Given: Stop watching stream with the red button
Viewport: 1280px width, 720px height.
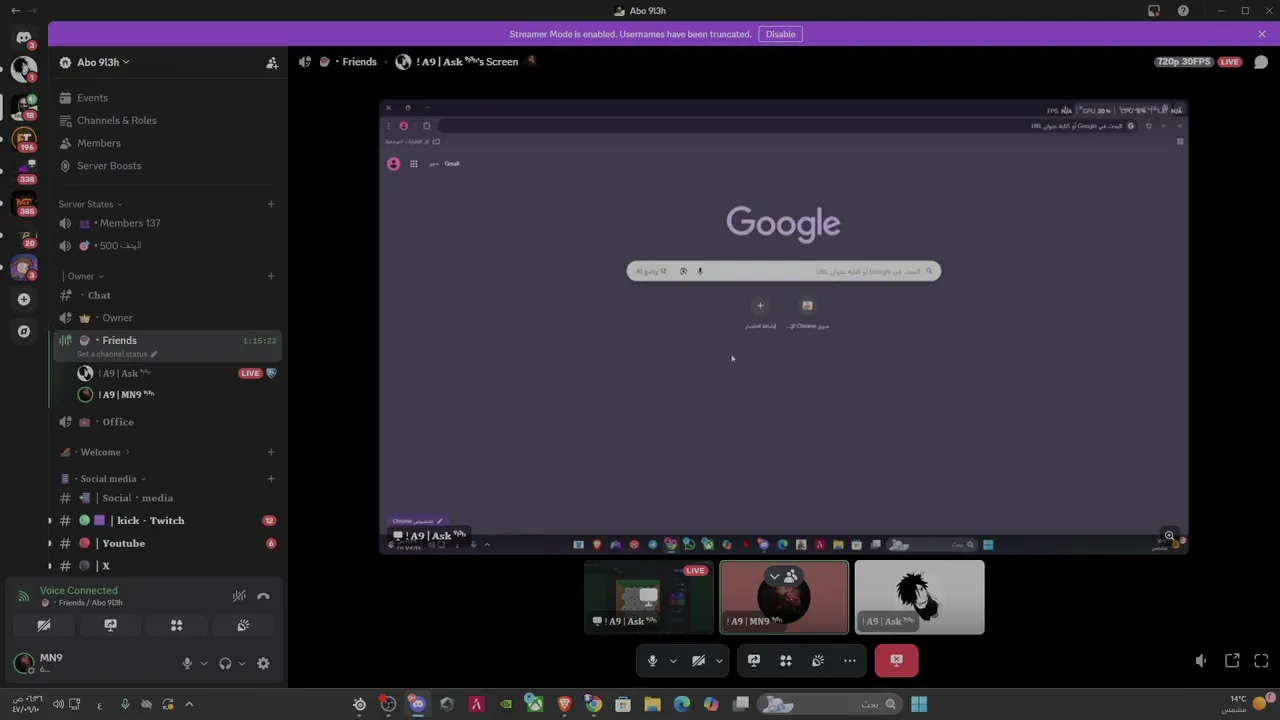Looking at the screenshot, I should pyautogui.click(x=896, y=660).
